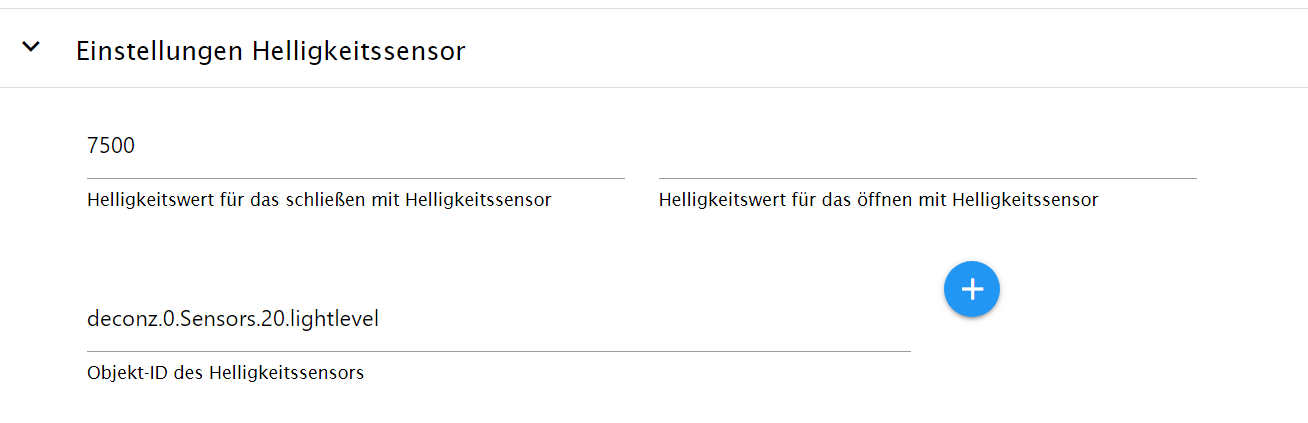Screen dimensions: 1308x423
Task: Collapse the Einstellungen Helligkeitssensor section chevron
Action: (x=32, y=47)
